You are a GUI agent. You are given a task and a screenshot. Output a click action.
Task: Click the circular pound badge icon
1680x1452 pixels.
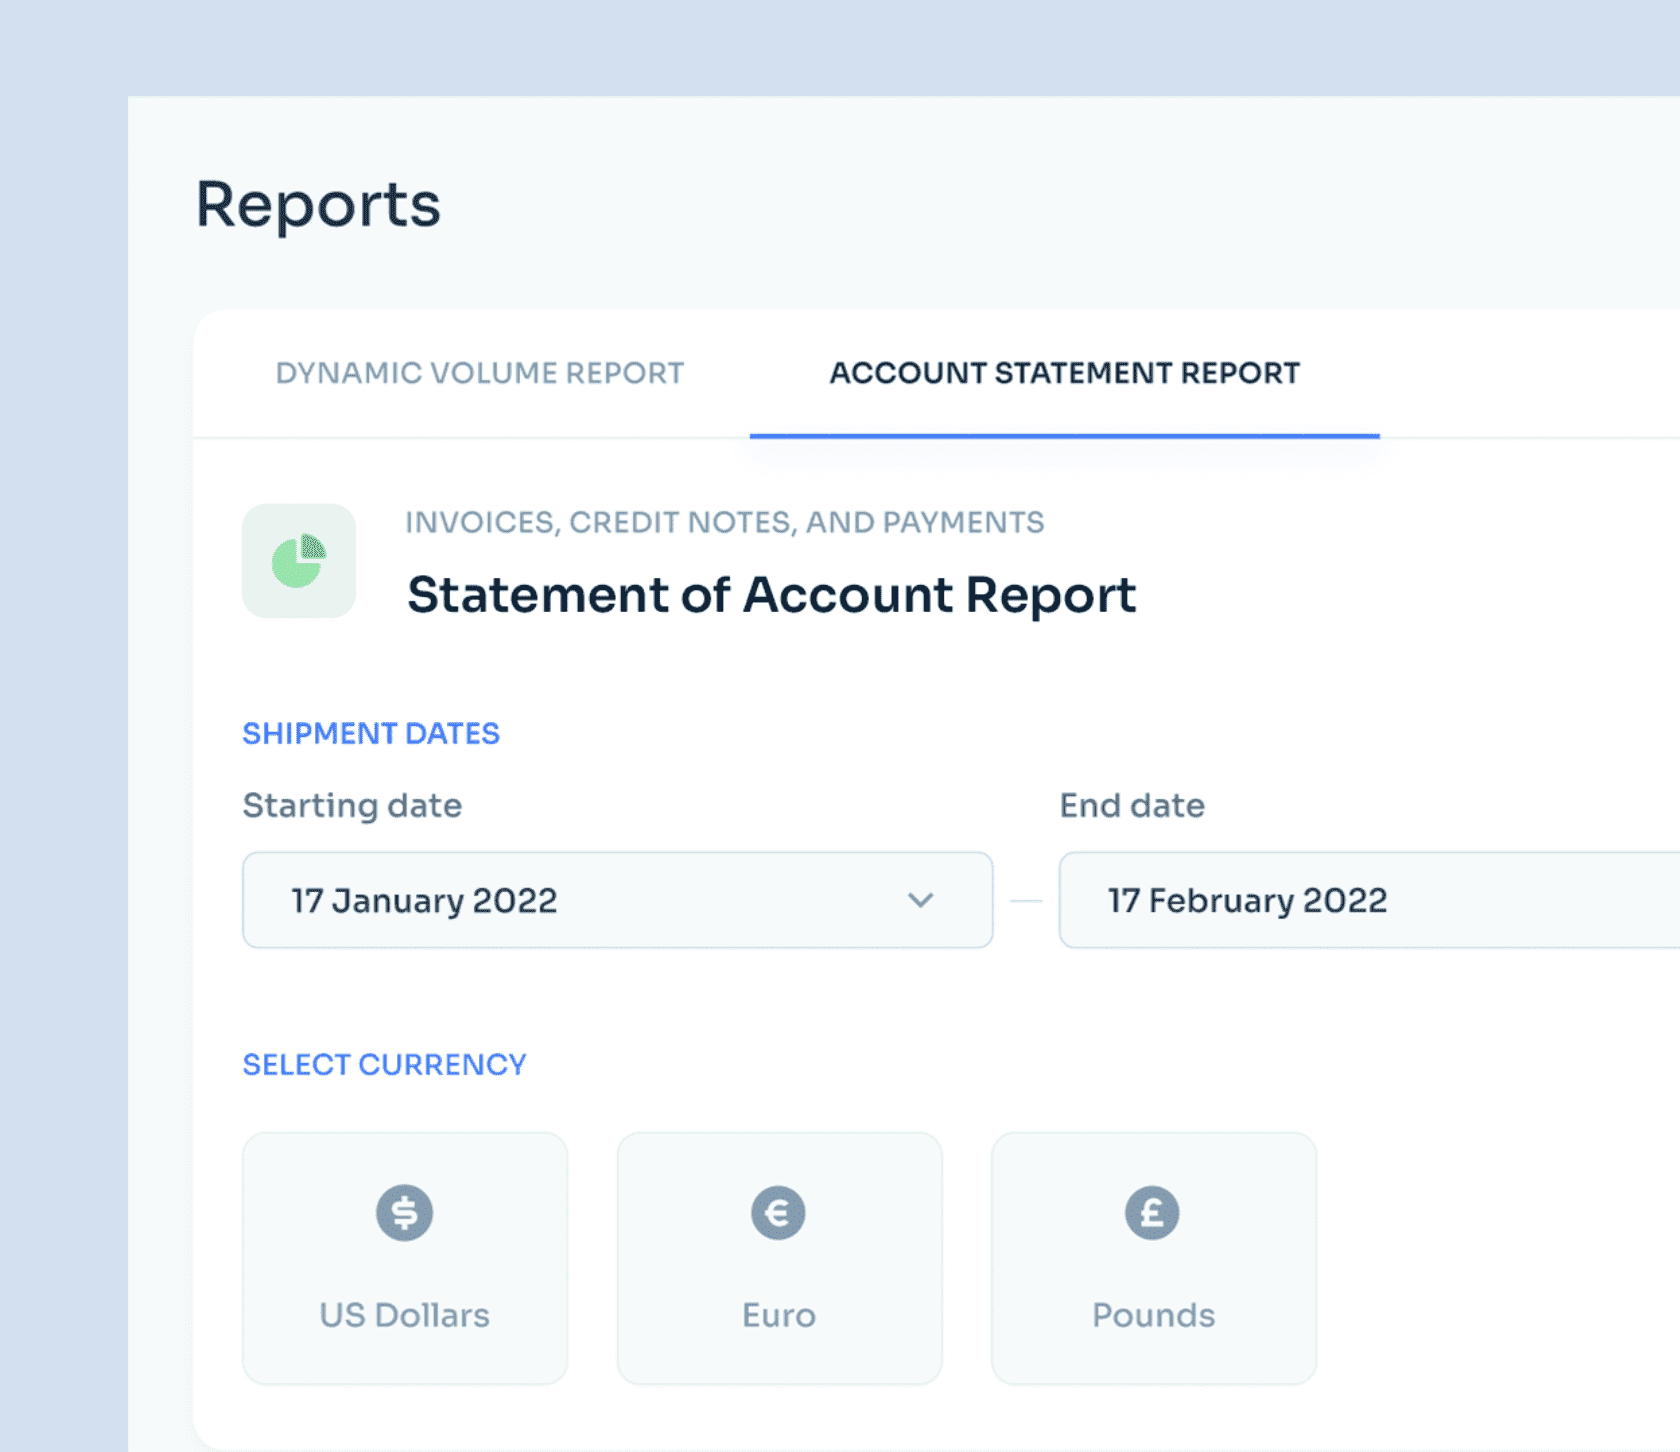click(1152, 1212)
